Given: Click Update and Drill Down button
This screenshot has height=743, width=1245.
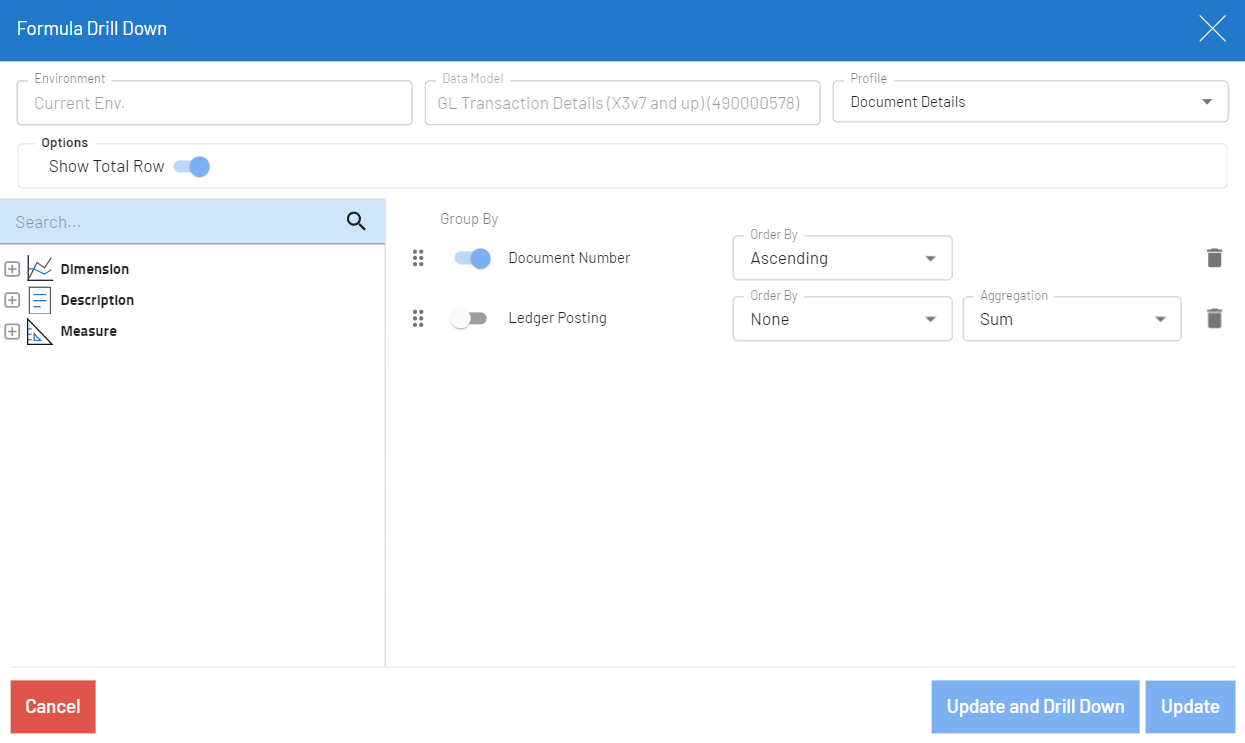Looking at the screenshot, I should [1035, 707].
